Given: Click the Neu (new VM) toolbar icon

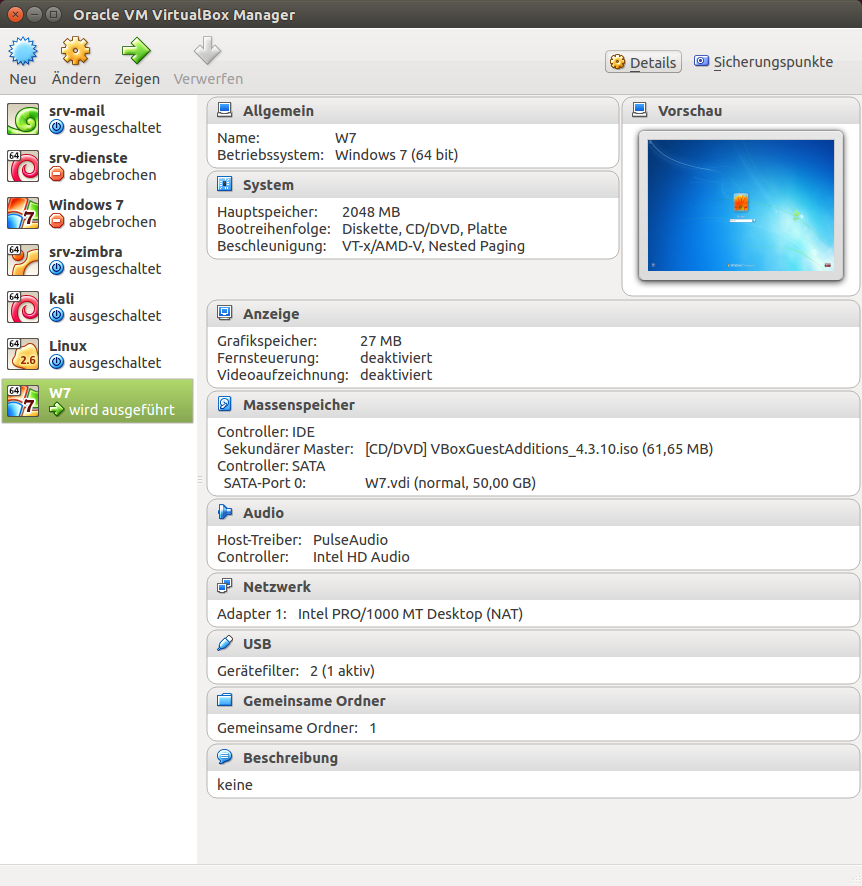Looking at the screenshot, I should pos(23,51).
